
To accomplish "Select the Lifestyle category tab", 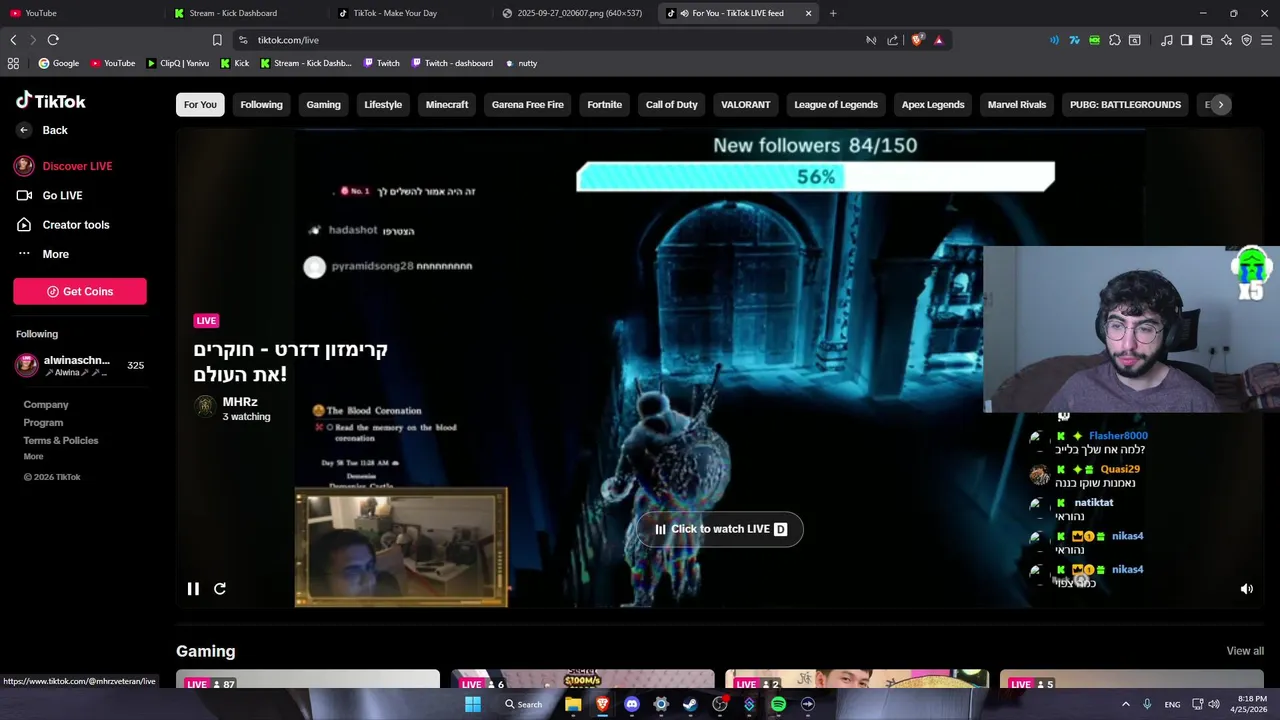I will pos(383,105).
